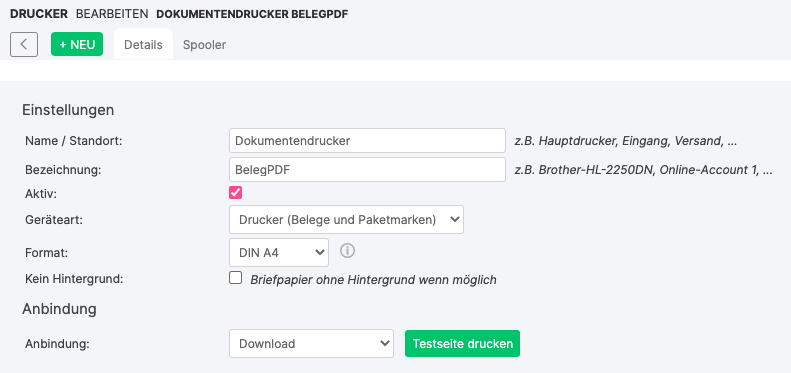The width and height of the screenshot is (791, 373).
Task: Open the Geräteart dropdown
Action: (346, 220)
